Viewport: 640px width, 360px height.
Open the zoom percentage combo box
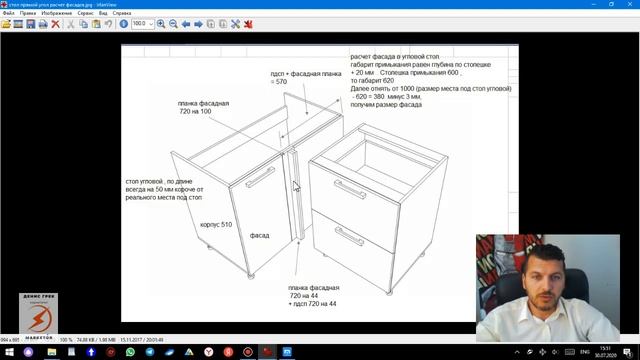click(x=142, y=24)
